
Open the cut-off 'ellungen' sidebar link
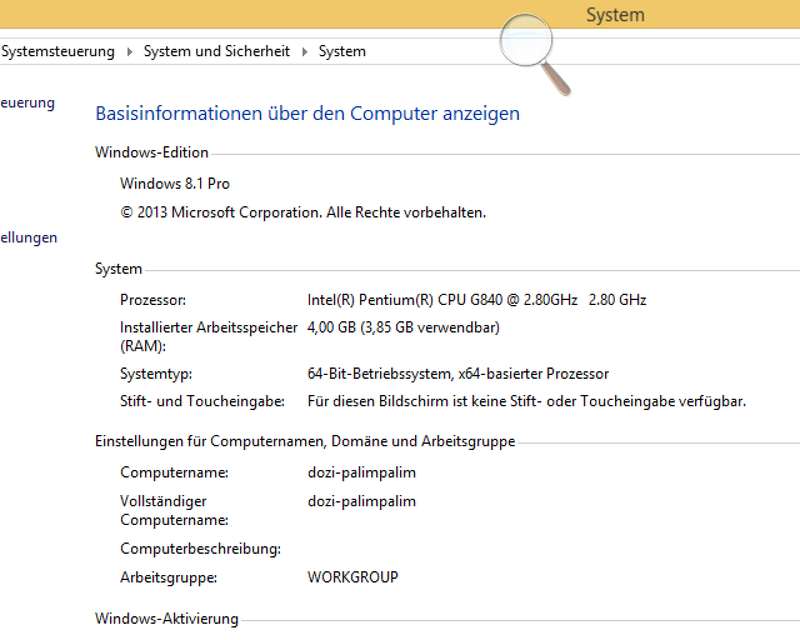point(29,238)
